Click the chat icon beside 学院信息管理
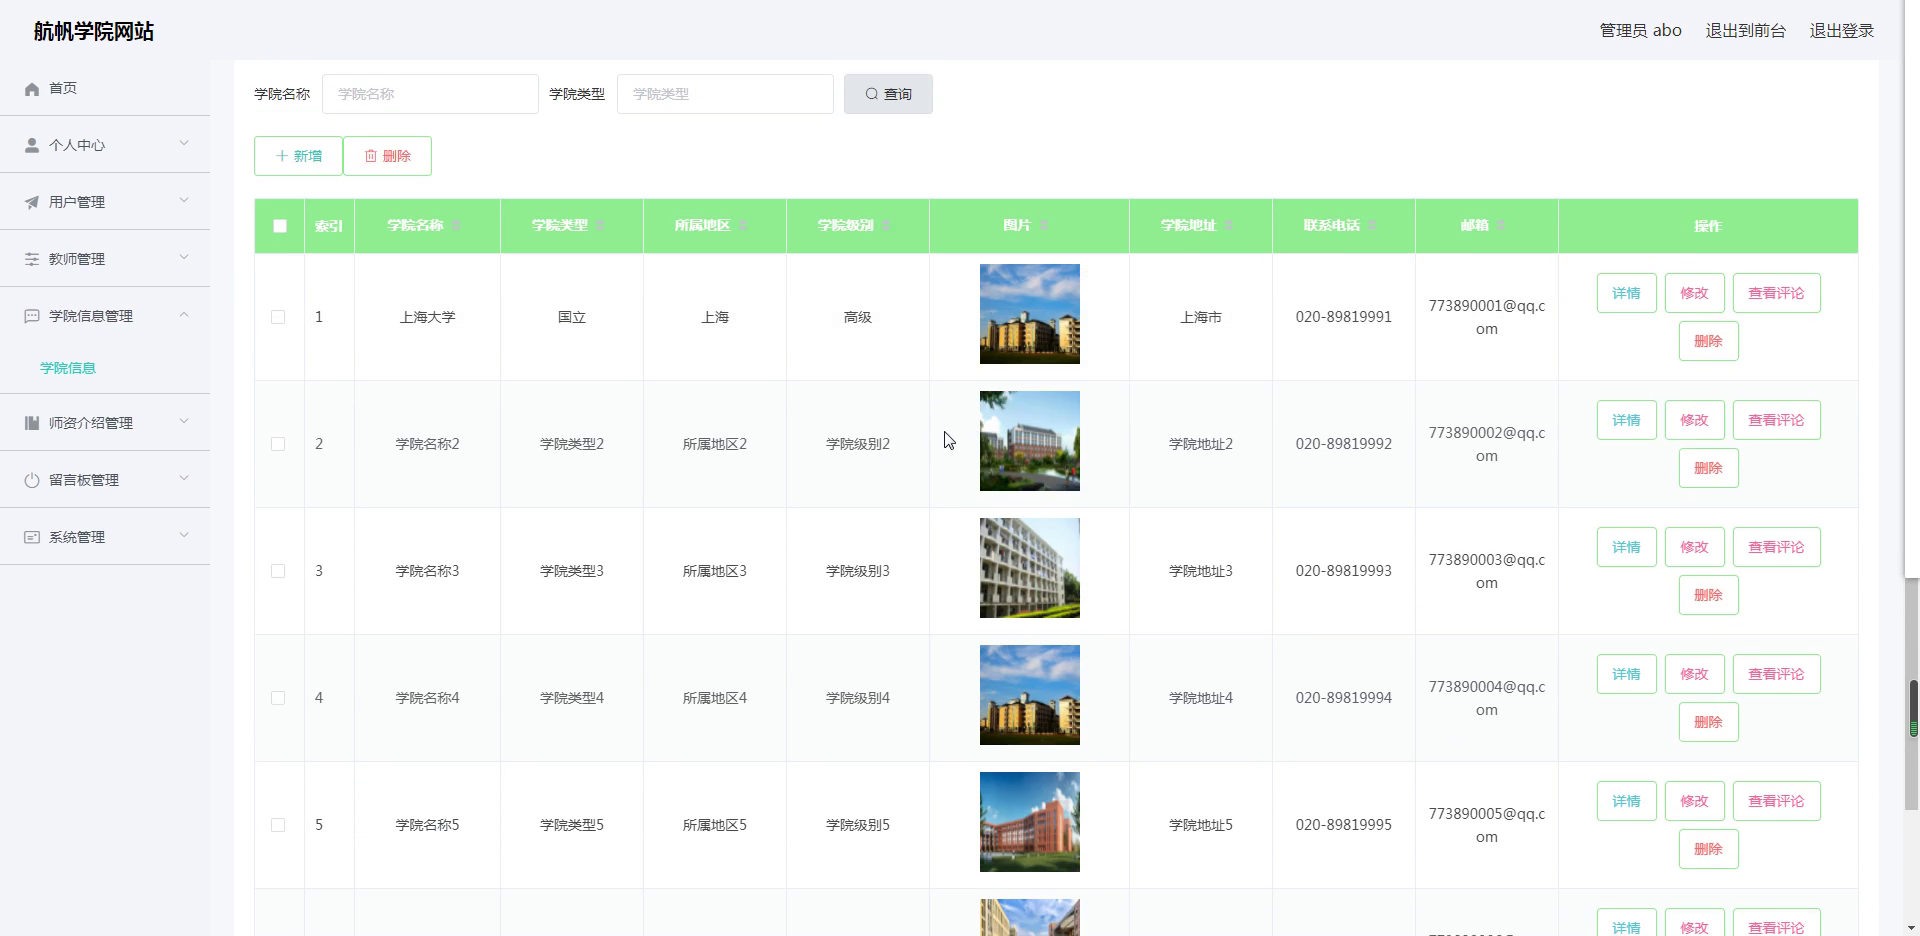 pos(32,316)
